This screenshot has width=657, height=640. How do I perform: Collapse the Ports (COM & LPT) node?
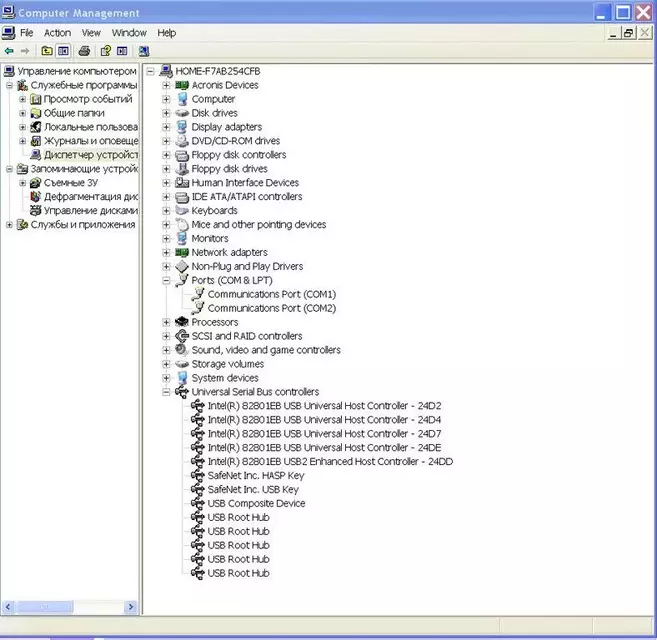166,280
